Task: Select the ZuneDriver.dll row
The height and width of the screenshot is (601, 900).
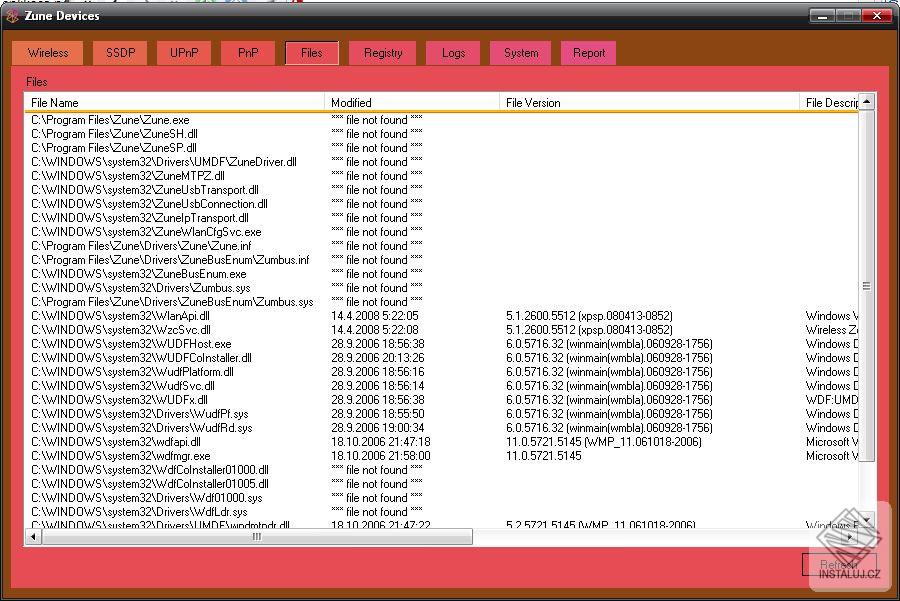Action: (x=442, y=162)
